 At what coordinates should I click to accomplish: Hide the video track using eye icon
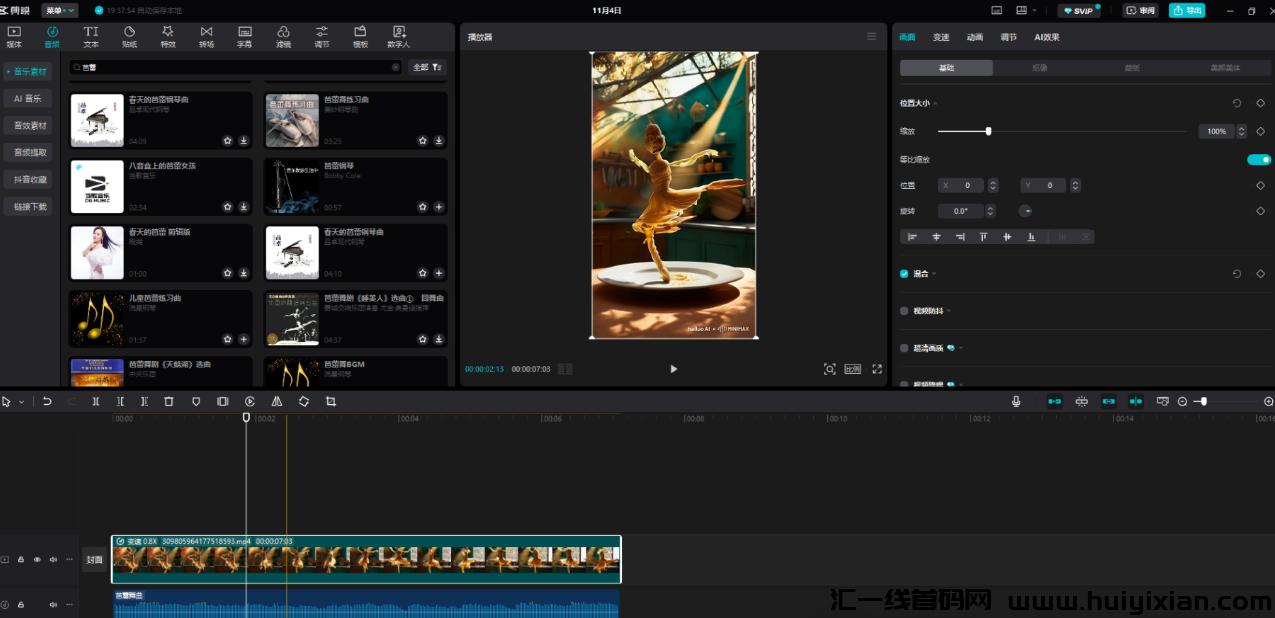coord(37,560)
